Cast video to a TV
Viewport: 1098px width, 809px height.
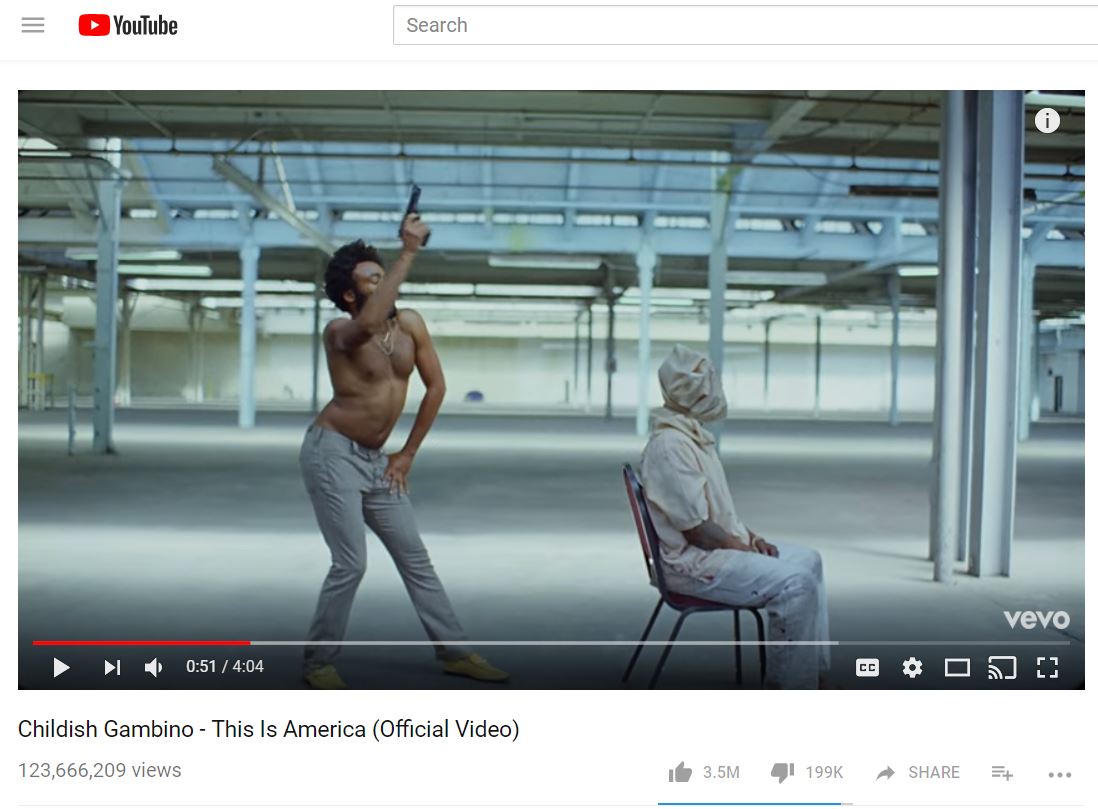[x=1001, y=668]
